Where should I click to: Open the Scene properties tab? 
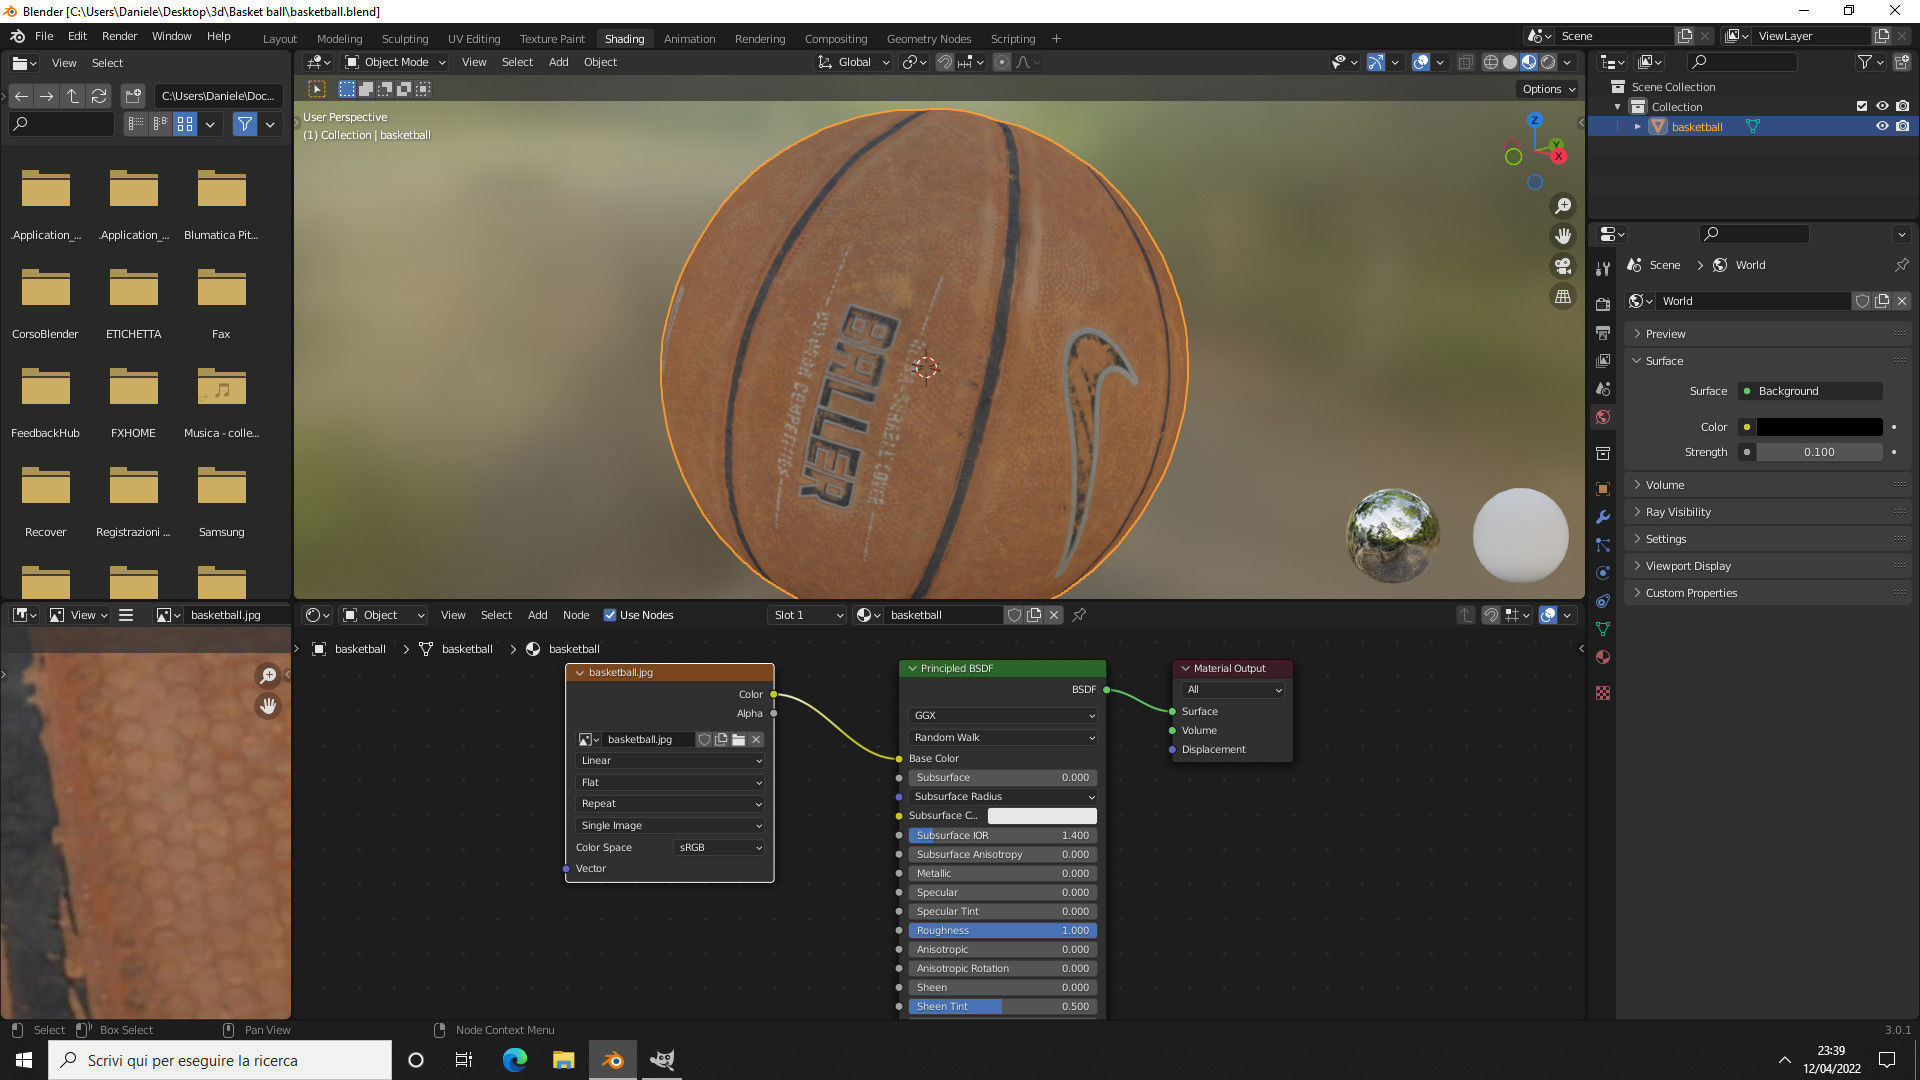click(1603, 388)
